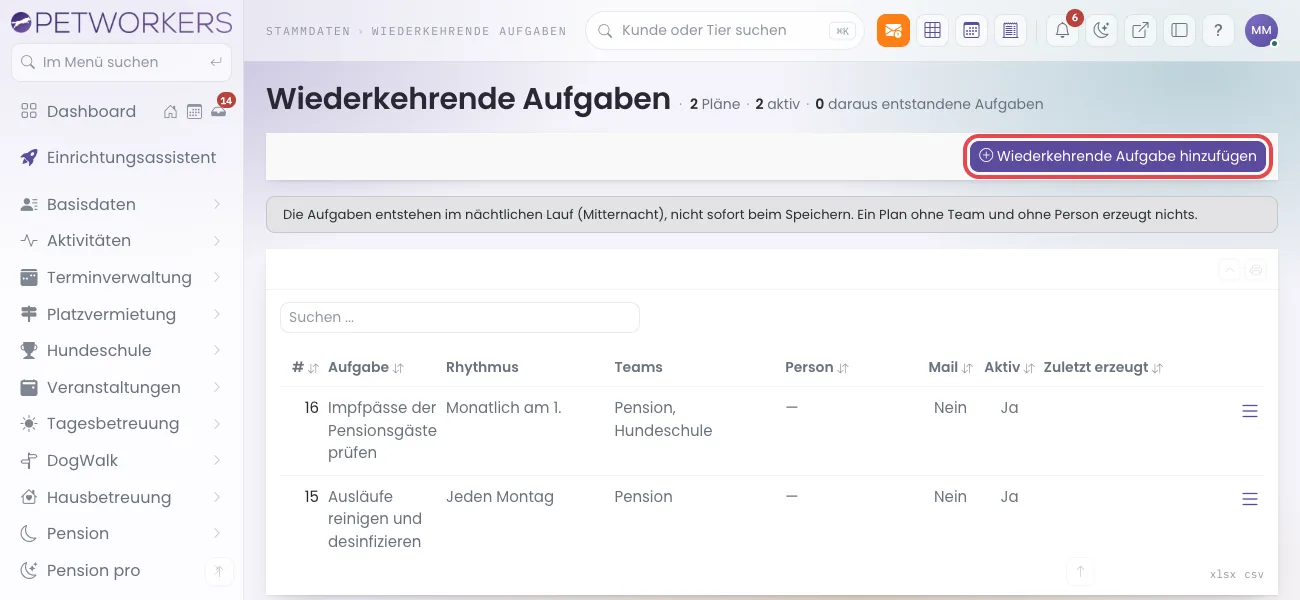Click 'Pension, Hundeschule' teams cell
Viewport: 1300px width, 600px height.
click(x=663, y=419)
